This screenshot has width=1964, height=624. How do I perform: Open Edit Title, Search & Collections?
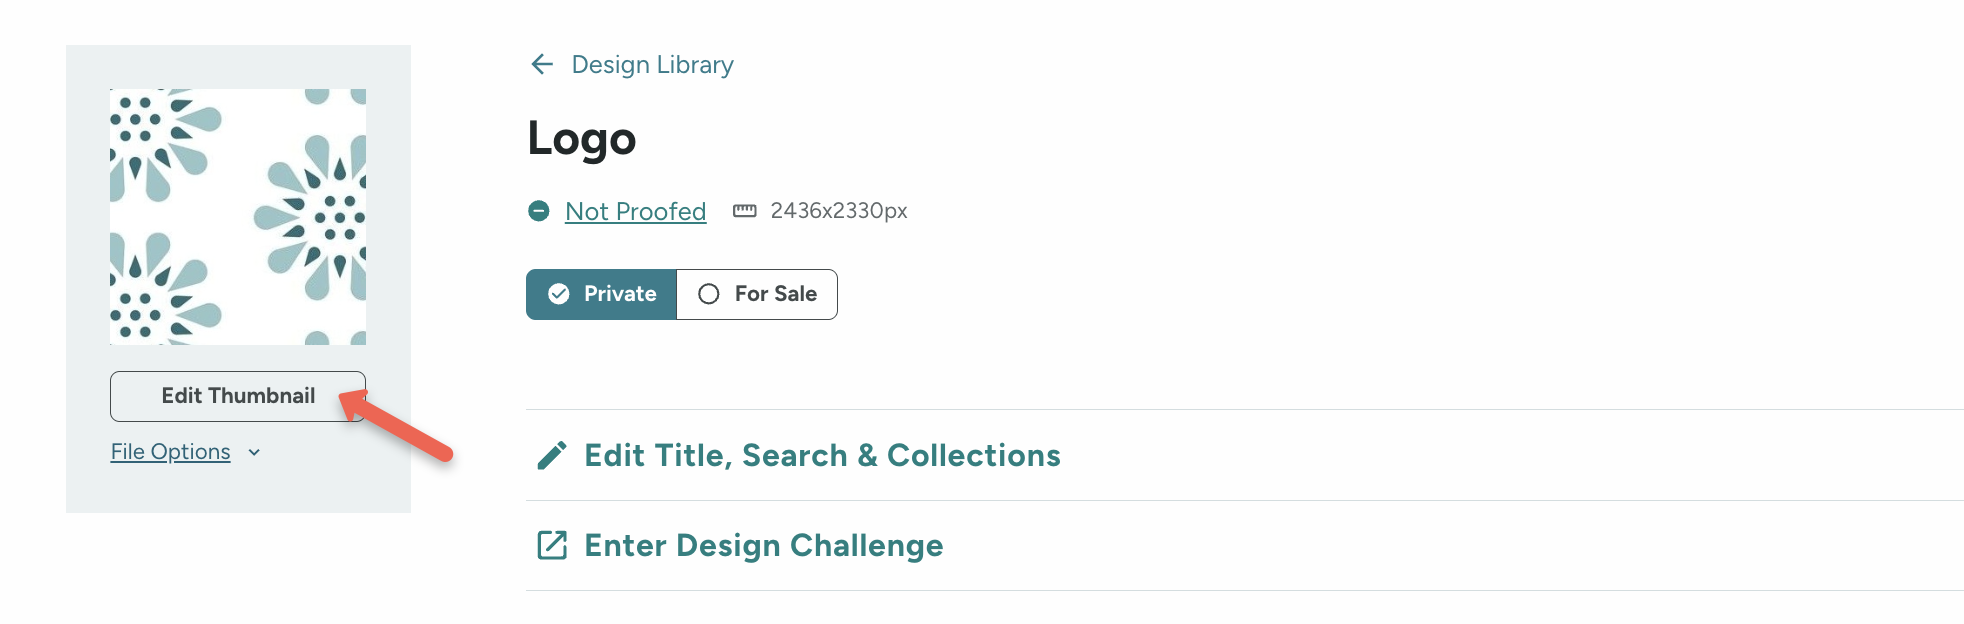click(822, 456)
